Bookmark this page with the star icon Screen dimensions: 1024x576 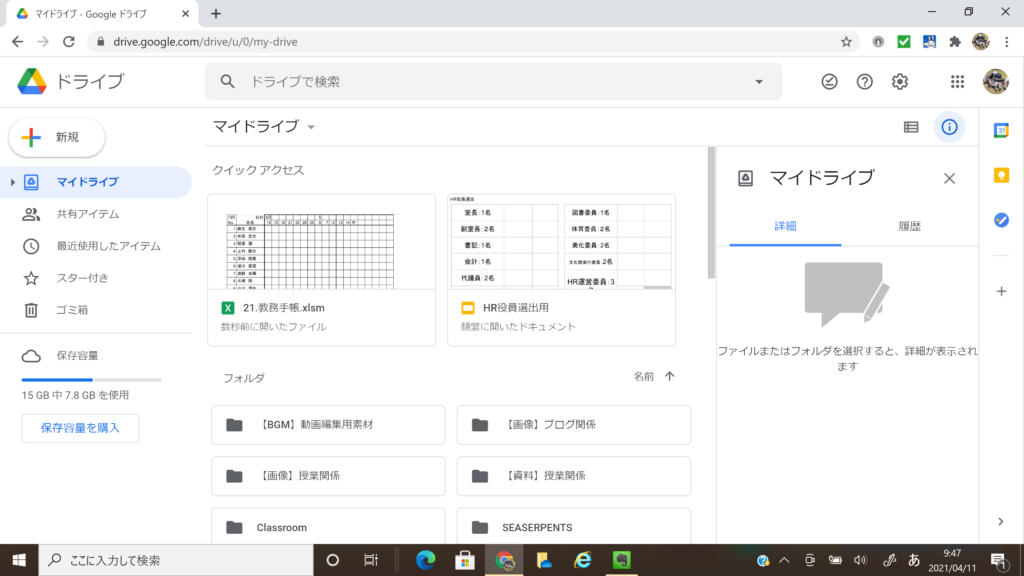coord(846,42)
